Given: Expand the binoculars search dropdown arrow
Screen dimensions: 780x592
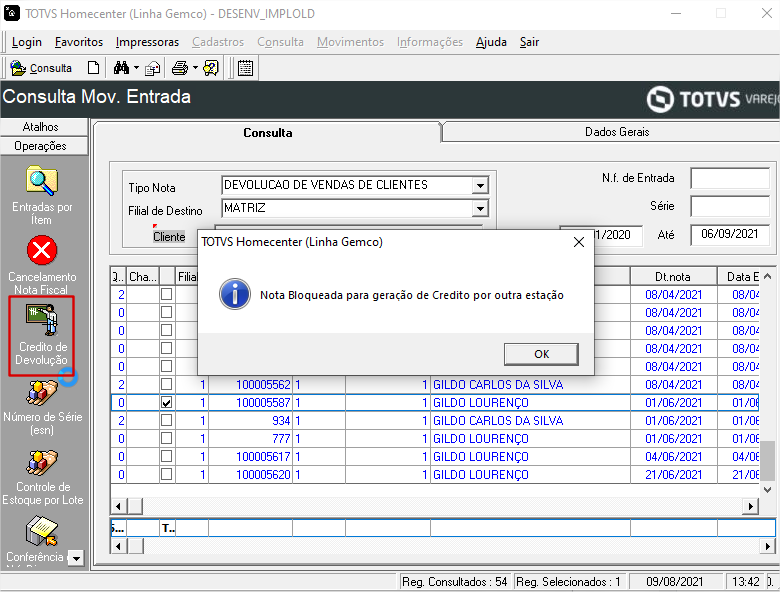Looking at the screenshot, I should (x=136, y=68).
